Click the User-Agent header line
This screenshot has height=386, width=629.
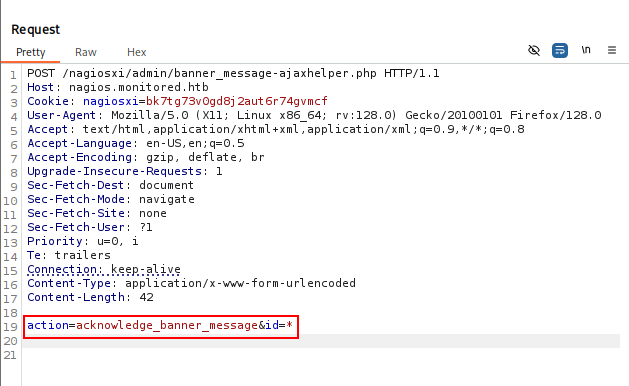pyautogui.click(x=314, y=115)
